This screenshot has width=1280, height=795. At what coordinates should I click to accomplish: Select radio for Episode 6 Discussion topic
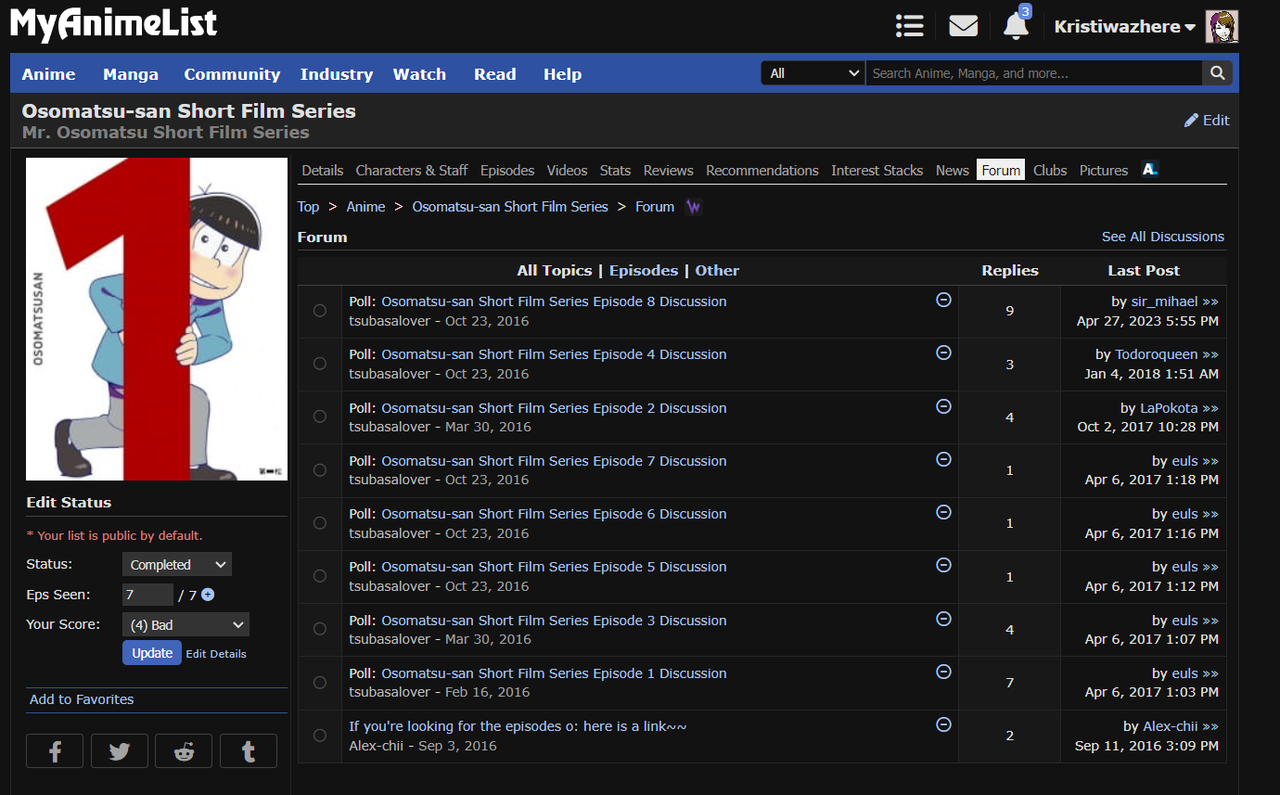[320, 523]
